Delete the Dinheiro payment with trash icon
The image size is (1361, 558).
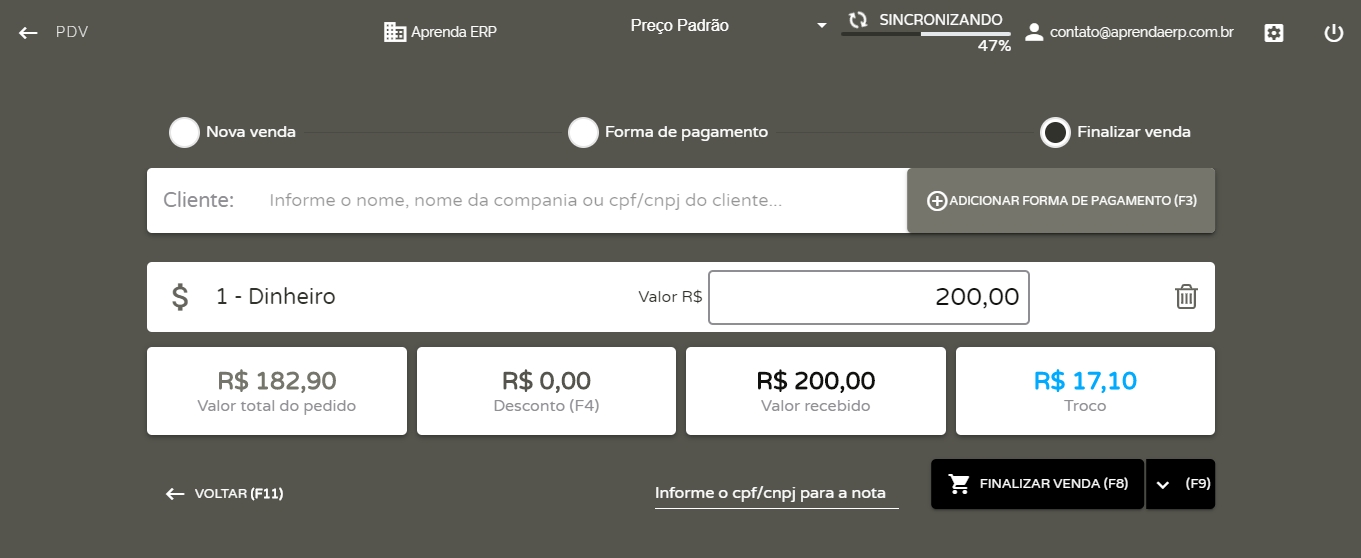(1185, 297)
